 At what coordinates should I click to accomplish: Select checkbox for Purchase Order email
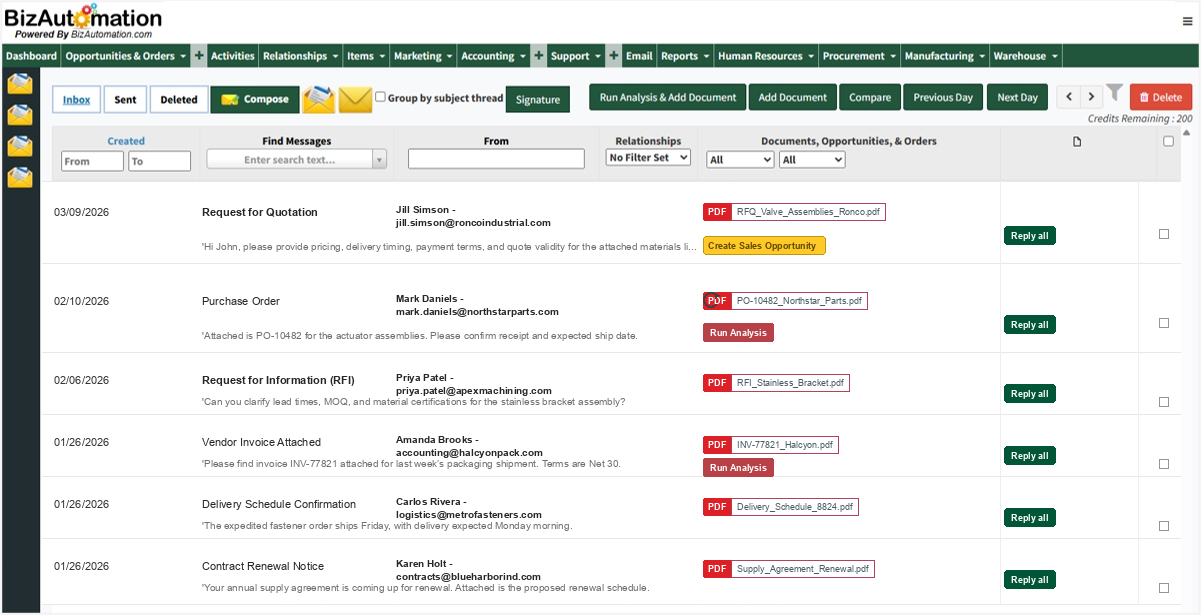tap(1163, 323)
